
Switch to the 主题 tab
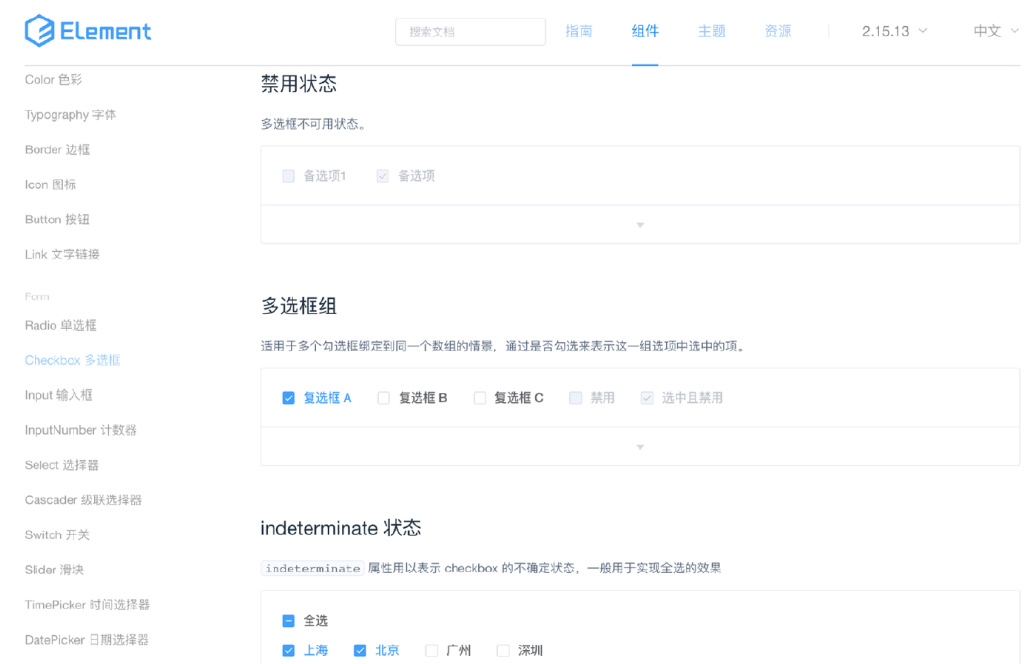(711, 31)
